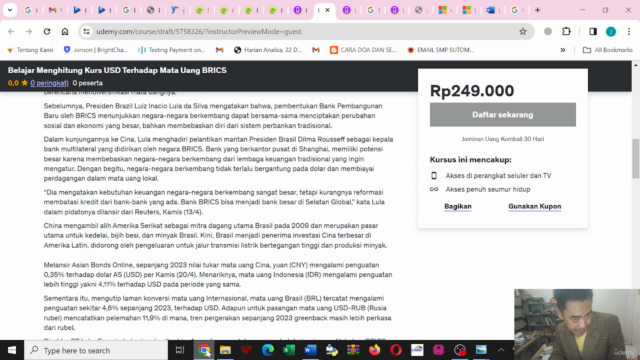Show hidden bookmarks with the » chevron
The width and height of the screenshot is (640, 360).
pyautogui.click(x=563, y=50)
